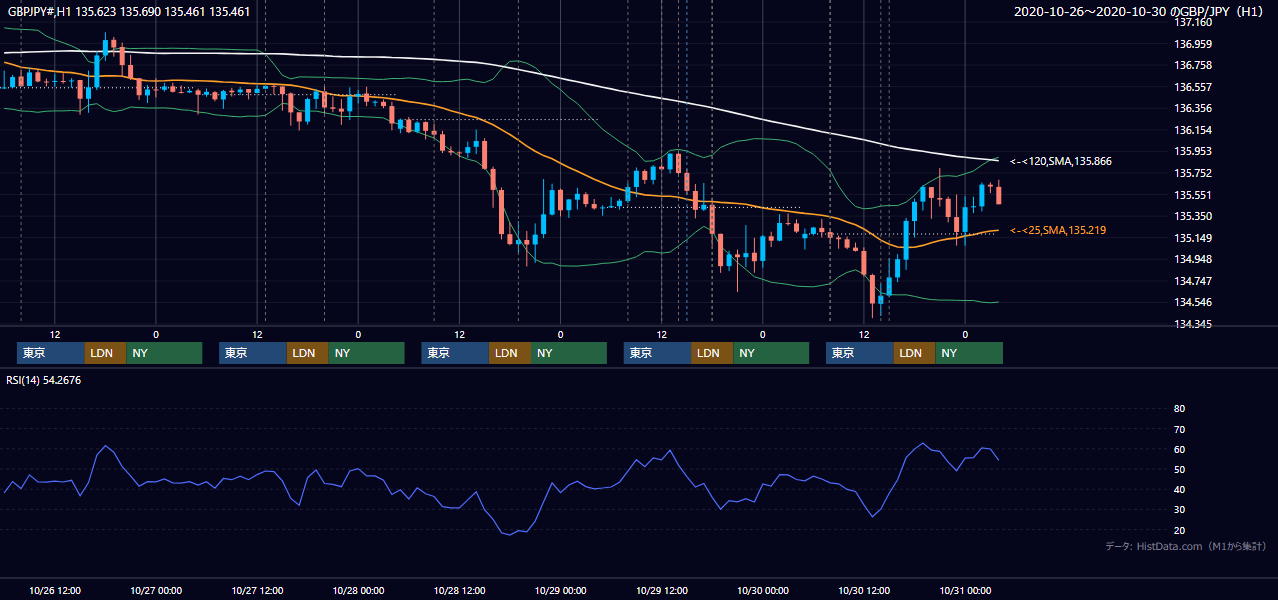Select the 120 SMA label 135.866

coord(1061,161)
